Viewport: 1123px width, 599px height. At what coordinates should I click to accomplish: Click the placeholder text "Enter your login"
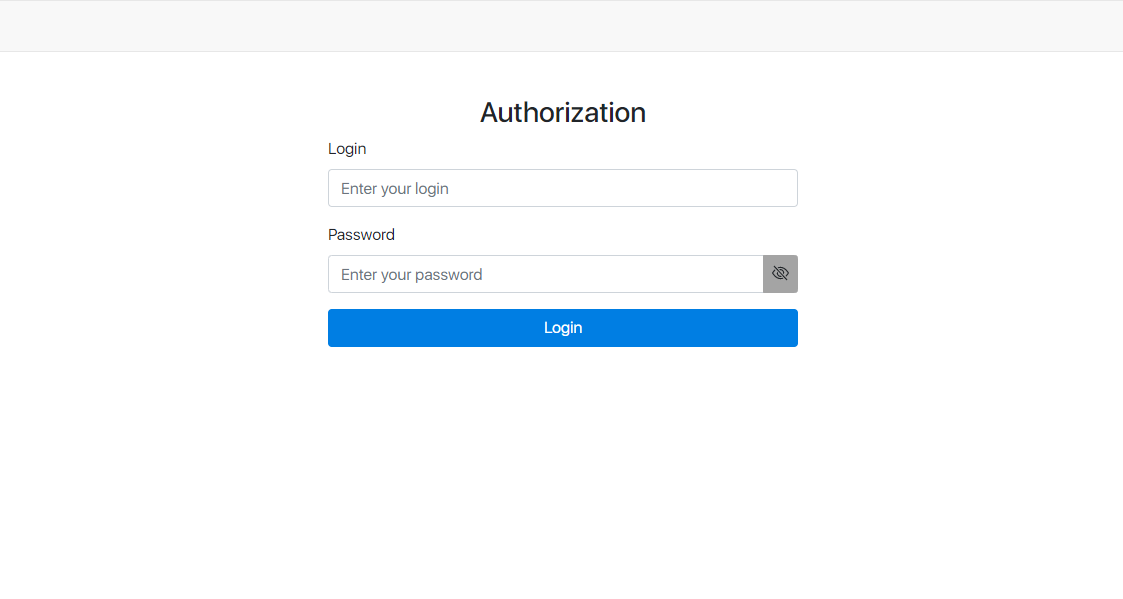[x=394, y=189]
